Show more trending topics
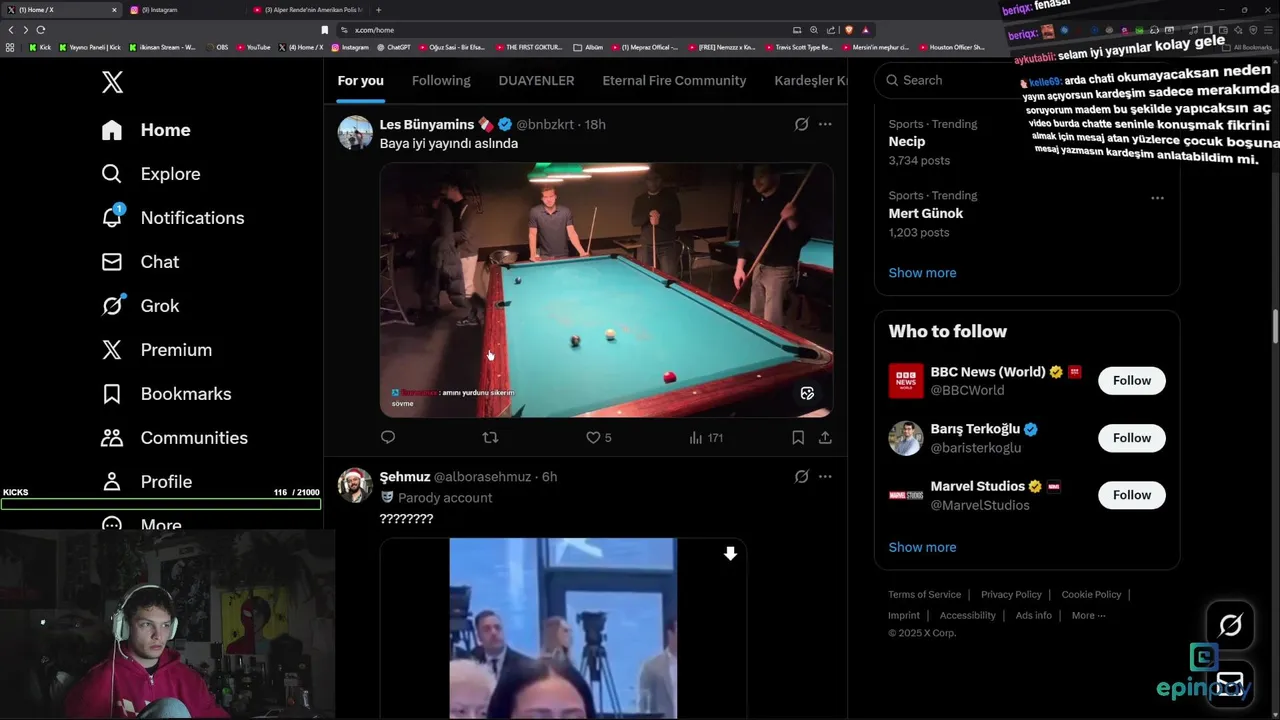1280x720 pixels. pos(922,272)
